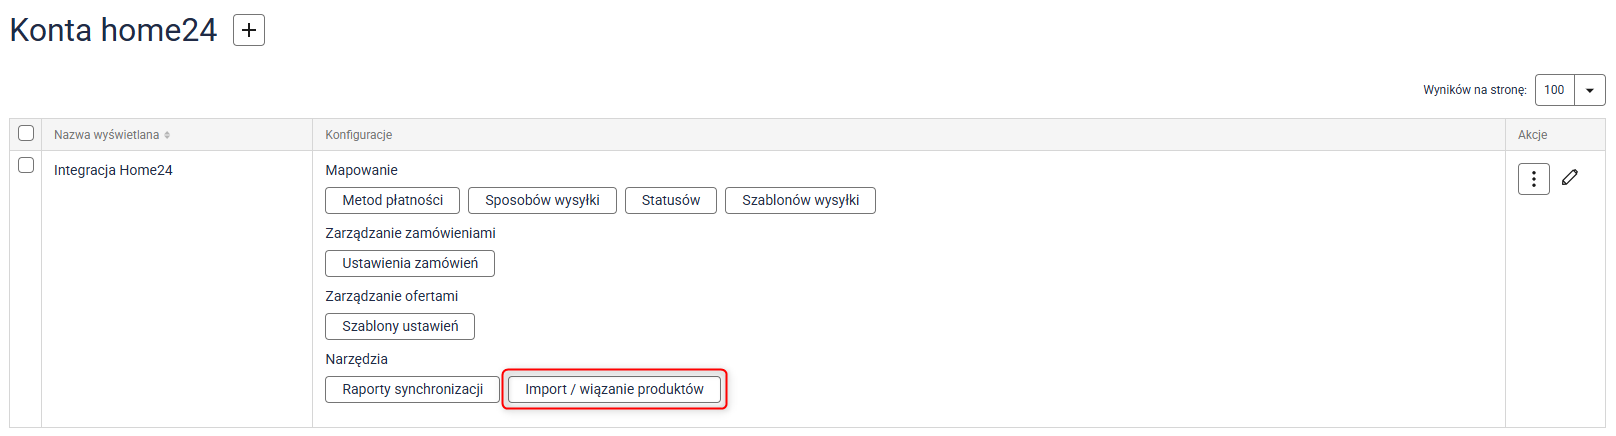Open Ustawienia zamówień
This screenshot has width=1616, height=436.
[410, 263]
